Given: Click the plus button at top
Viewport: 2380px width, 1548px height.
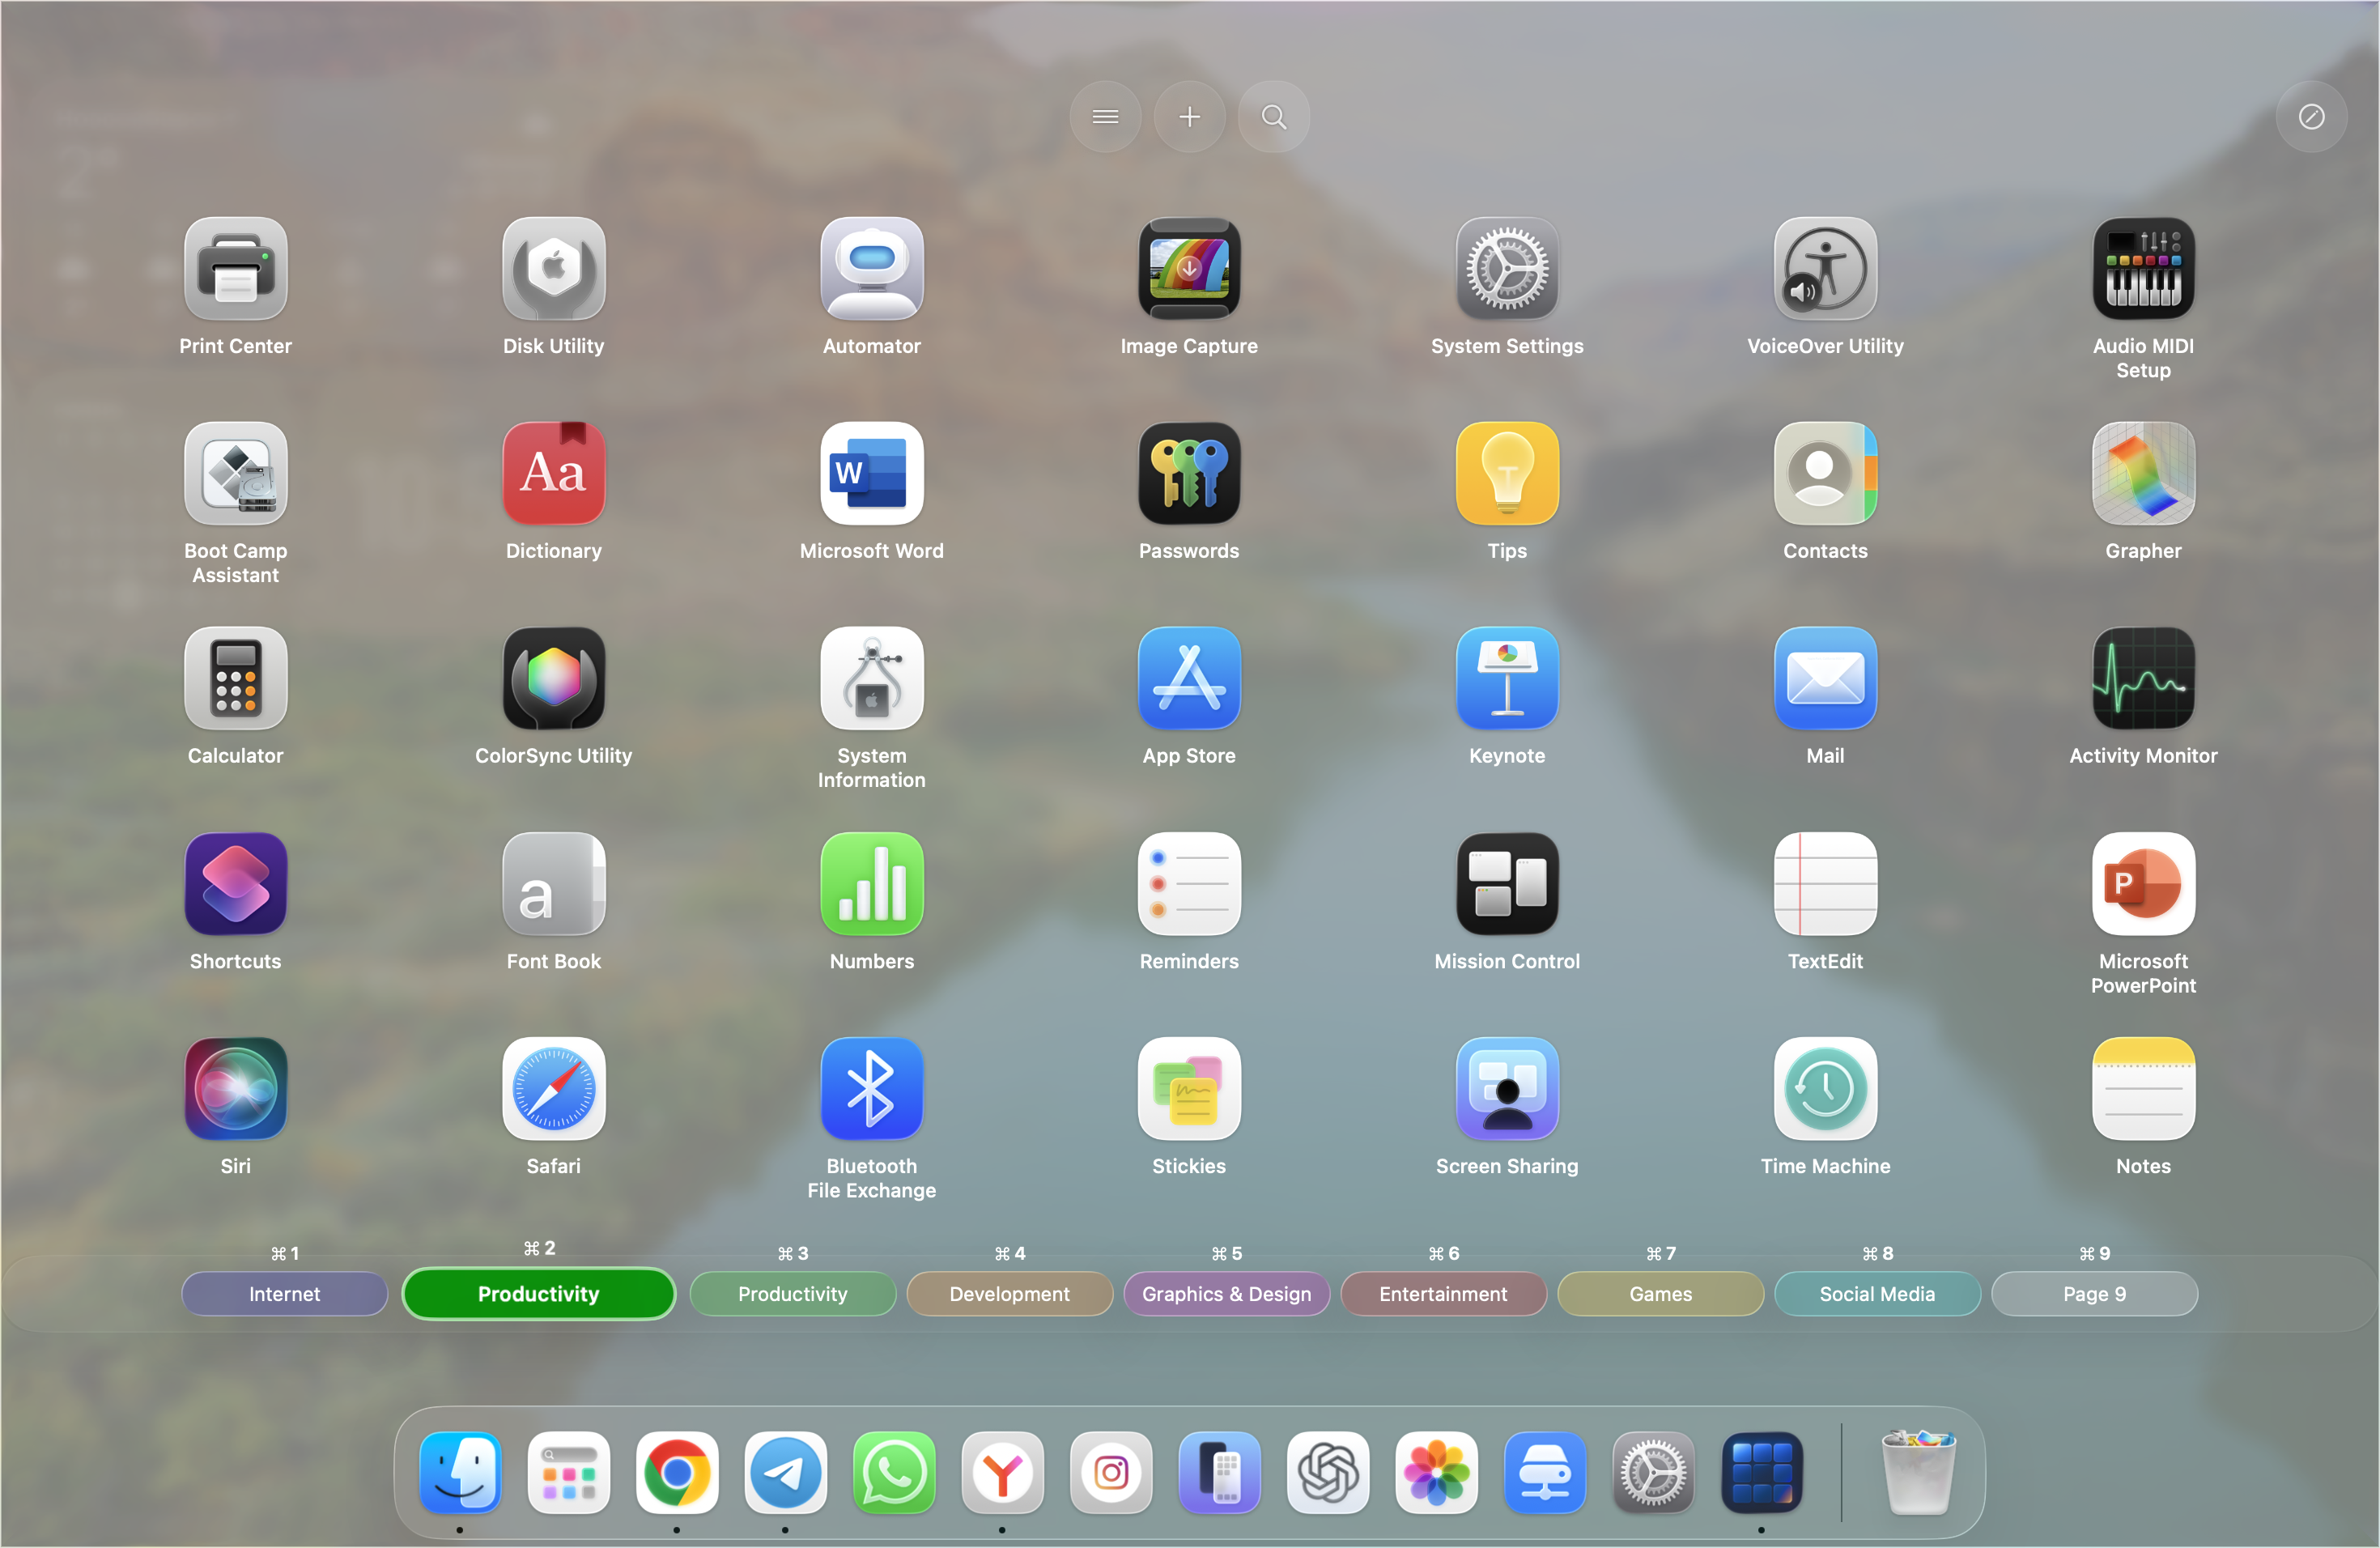Looking at the screenshot, I should click(x=1189, y=117).
